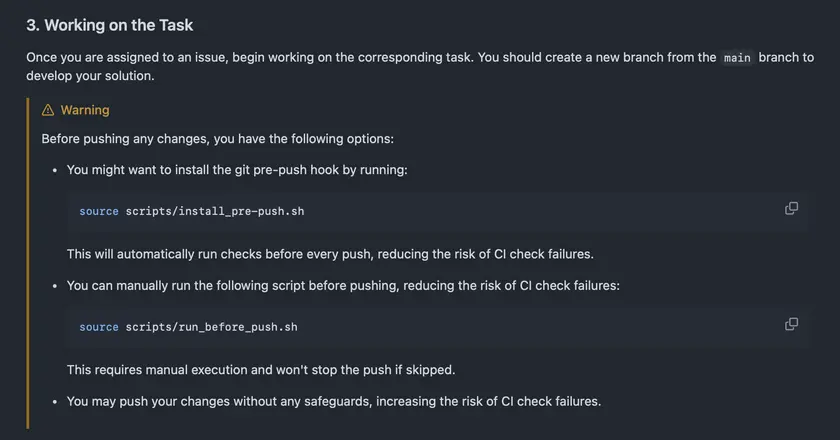The height and width of the screenshot is (440, 840).
Task: Click the bullet about manually running the script
Action: click(343, 286)
